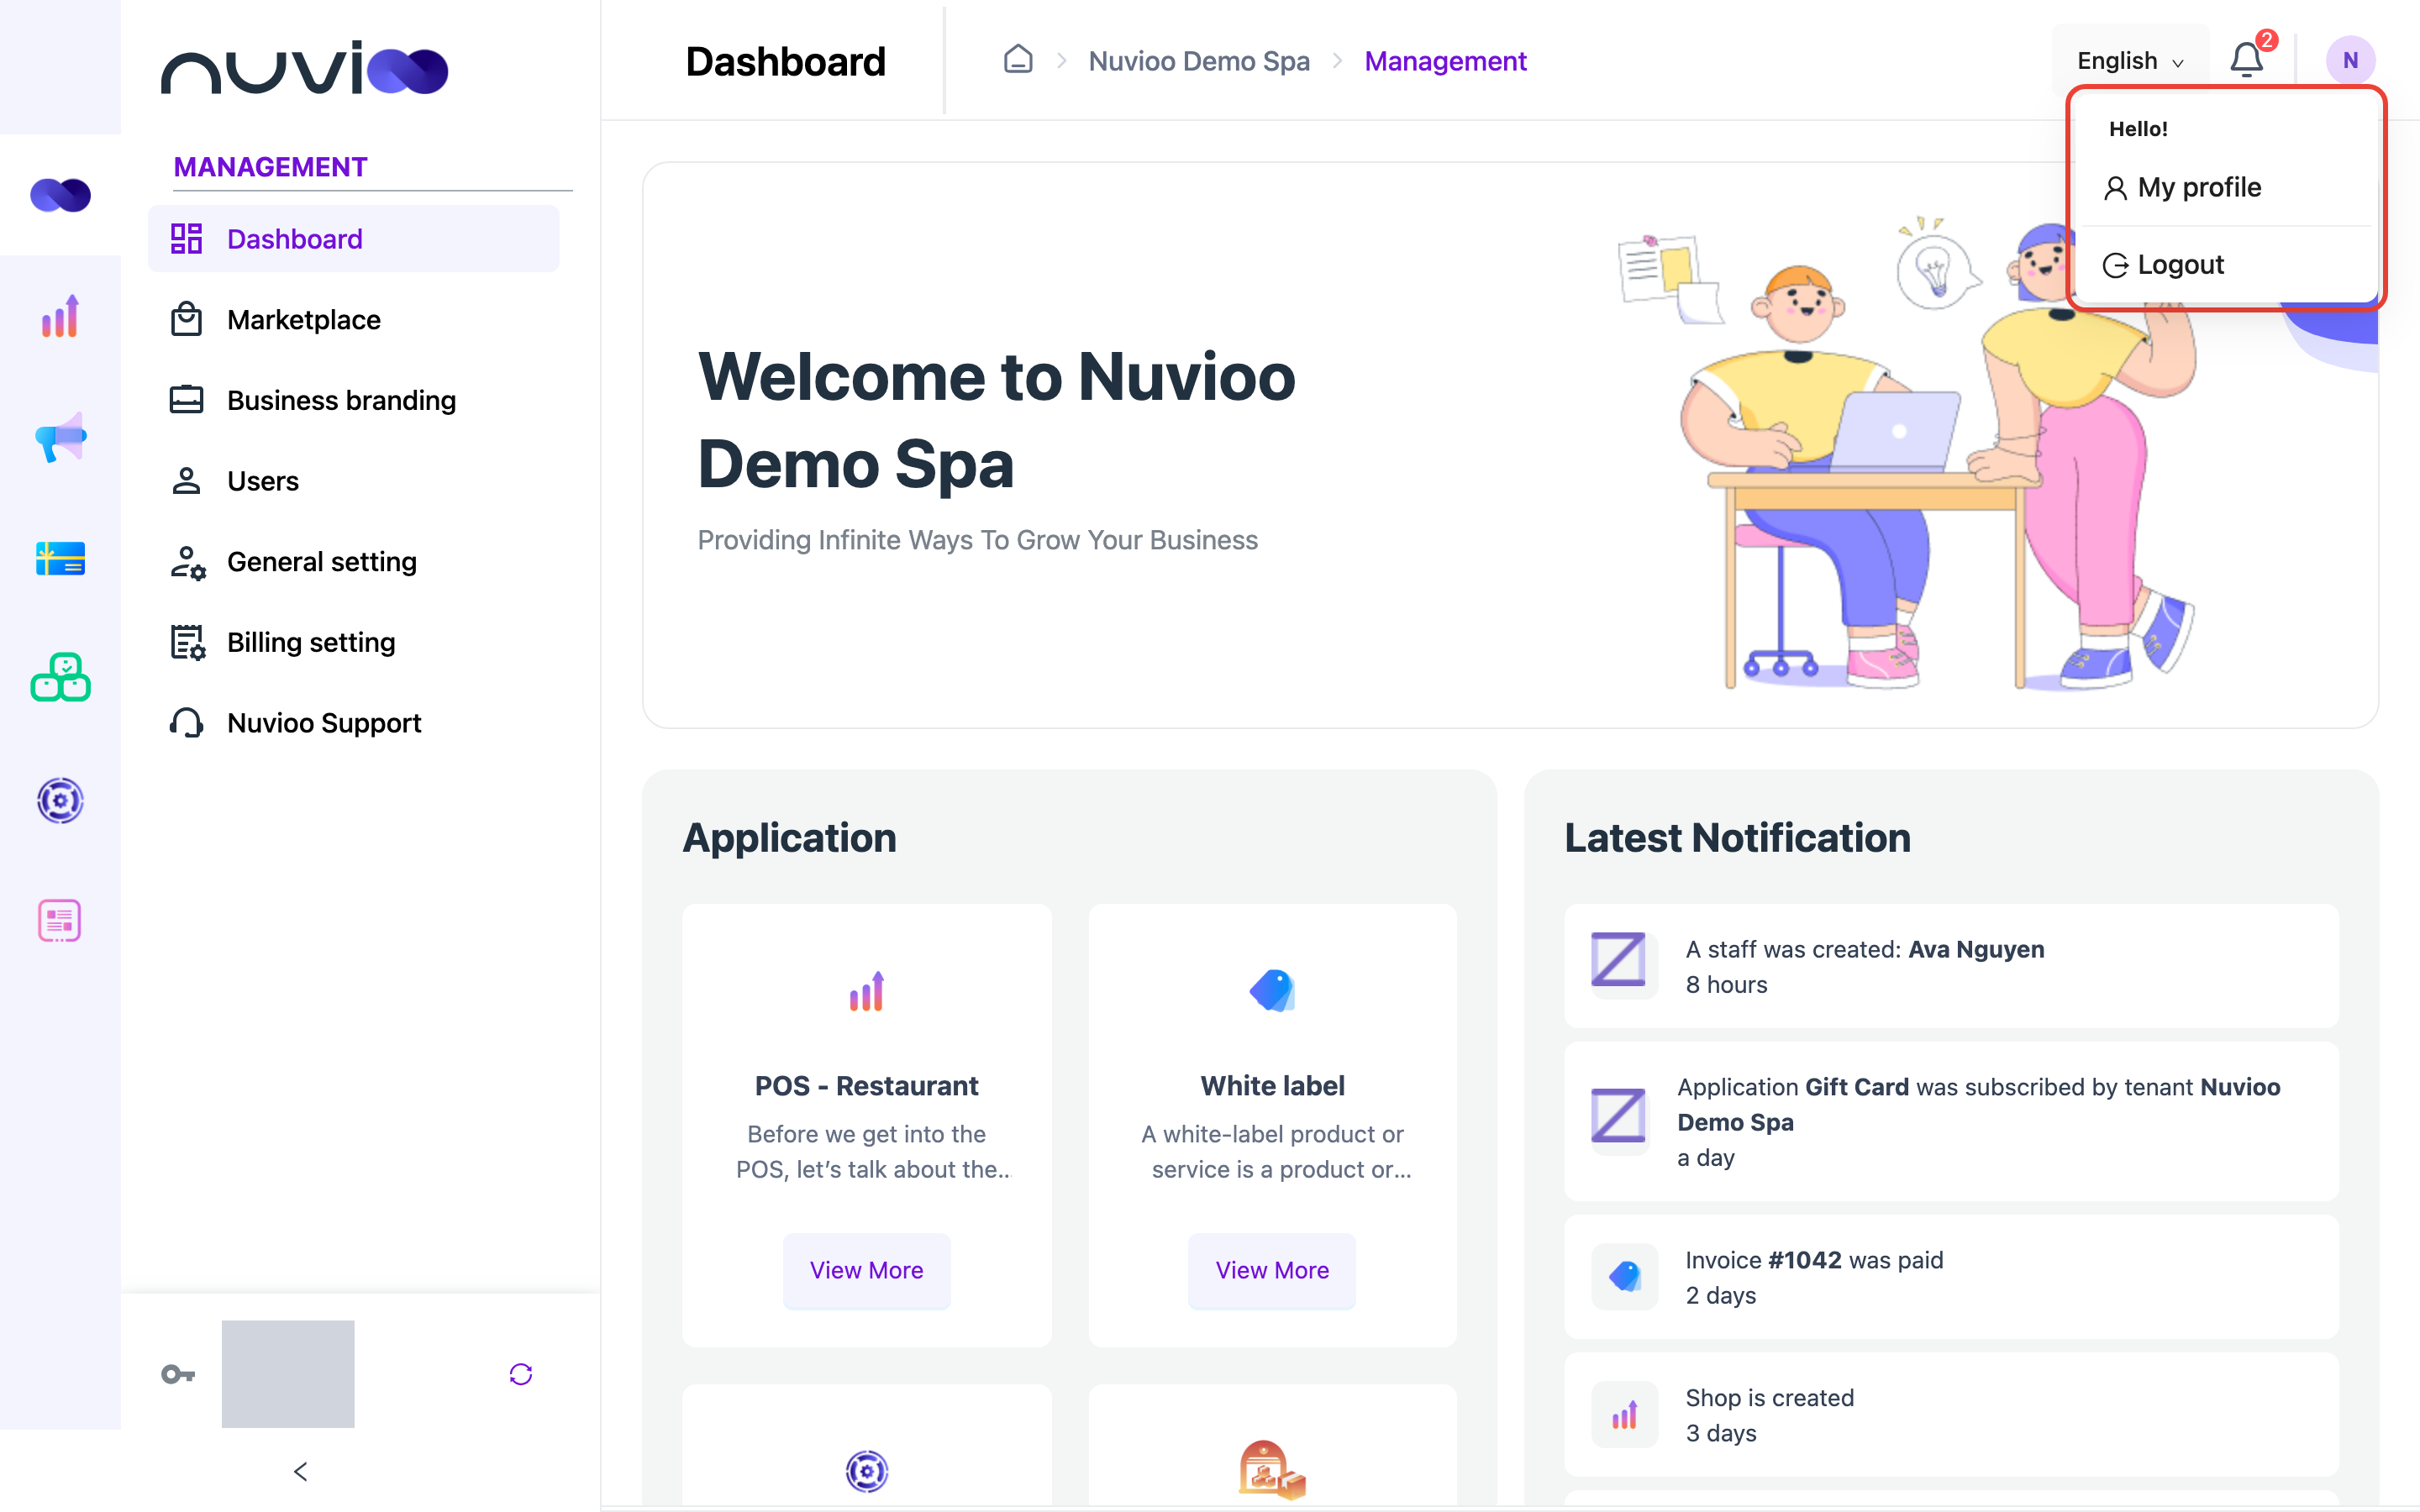
Task: Click the gray thumbnail at sidebar bottom
Action: pos(288,1374)
